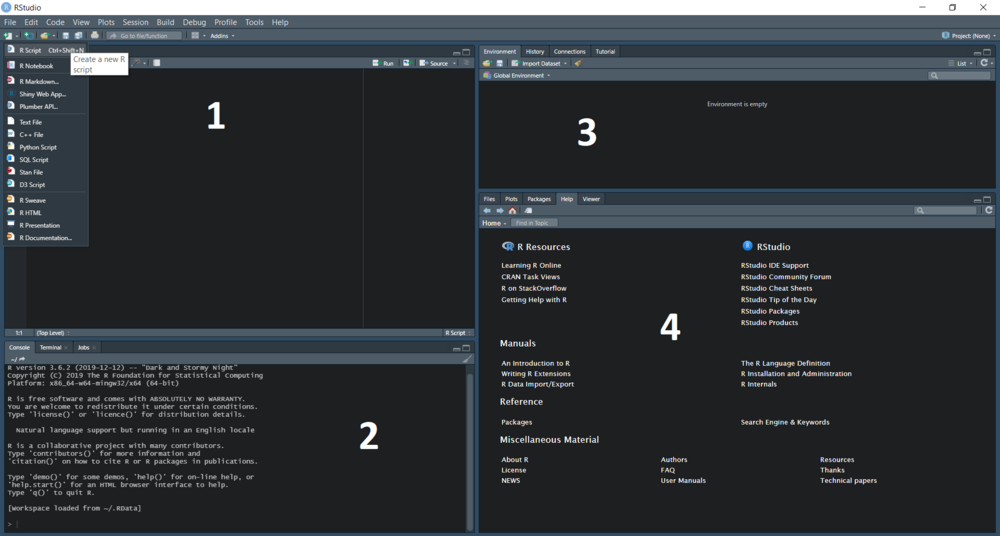
Task: Switch to the Packages tab
Action: point(538,199)
